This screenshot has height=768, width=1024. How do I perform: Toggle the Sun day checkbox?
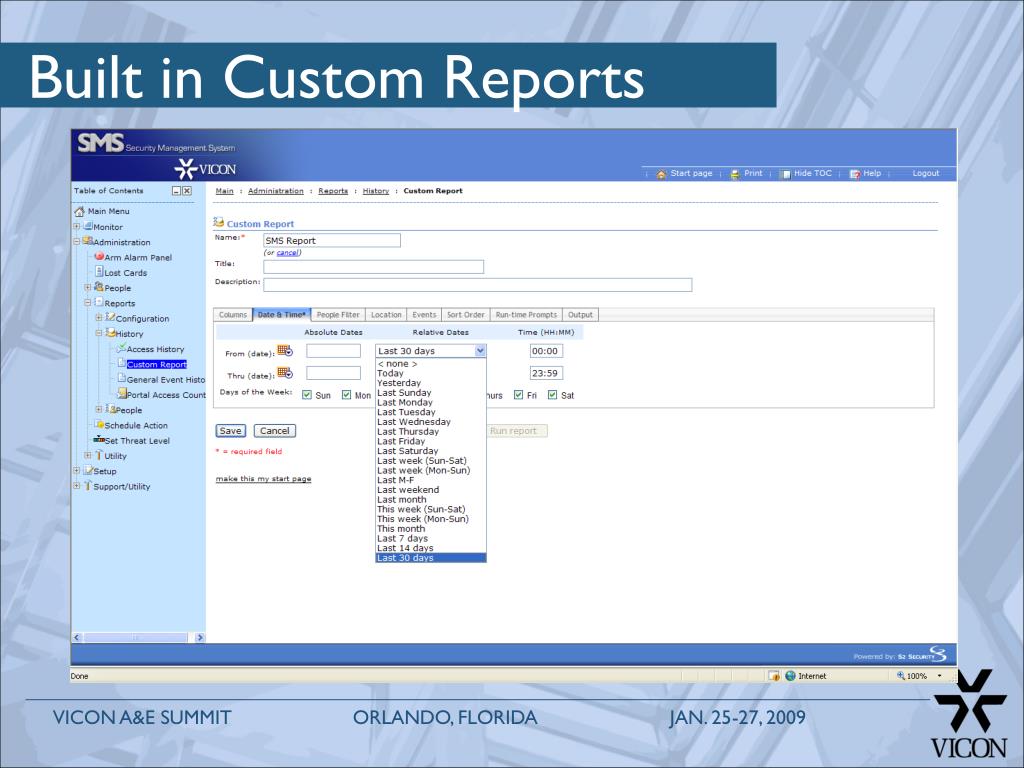tap(307, 395)
